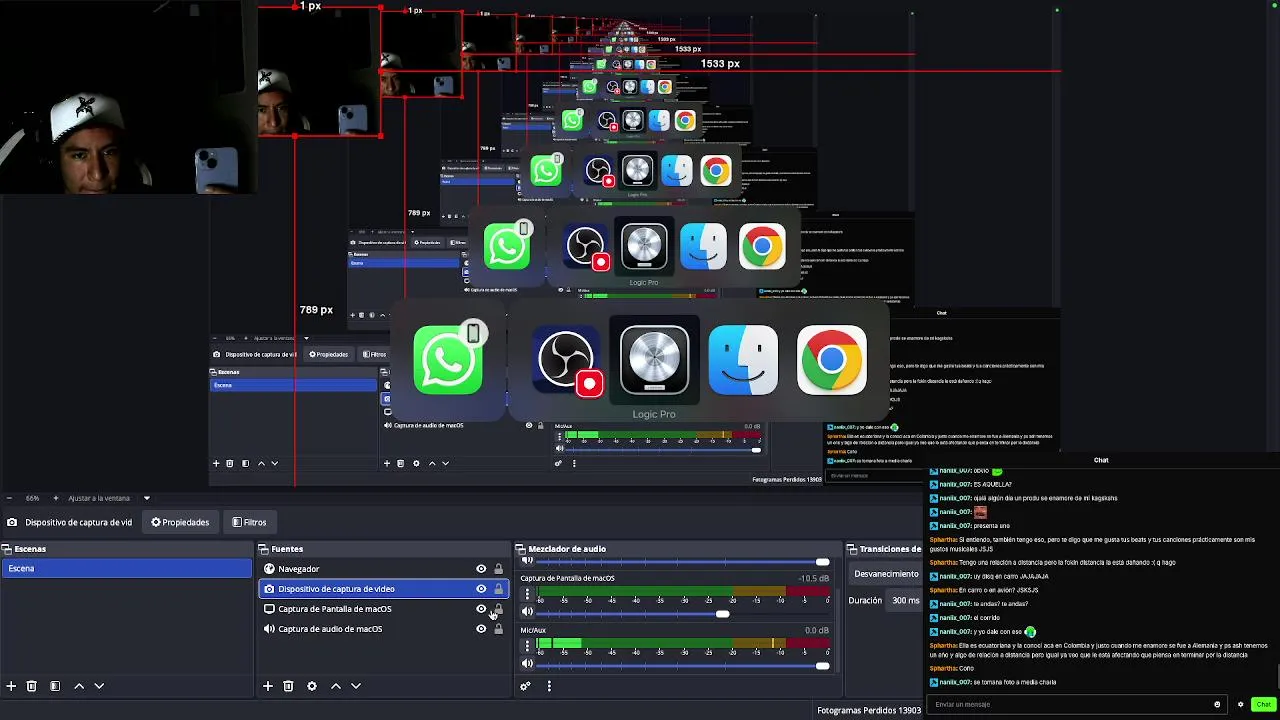Zoom in the preview with plus button
1280x720 pixels.
click(56, 498)
